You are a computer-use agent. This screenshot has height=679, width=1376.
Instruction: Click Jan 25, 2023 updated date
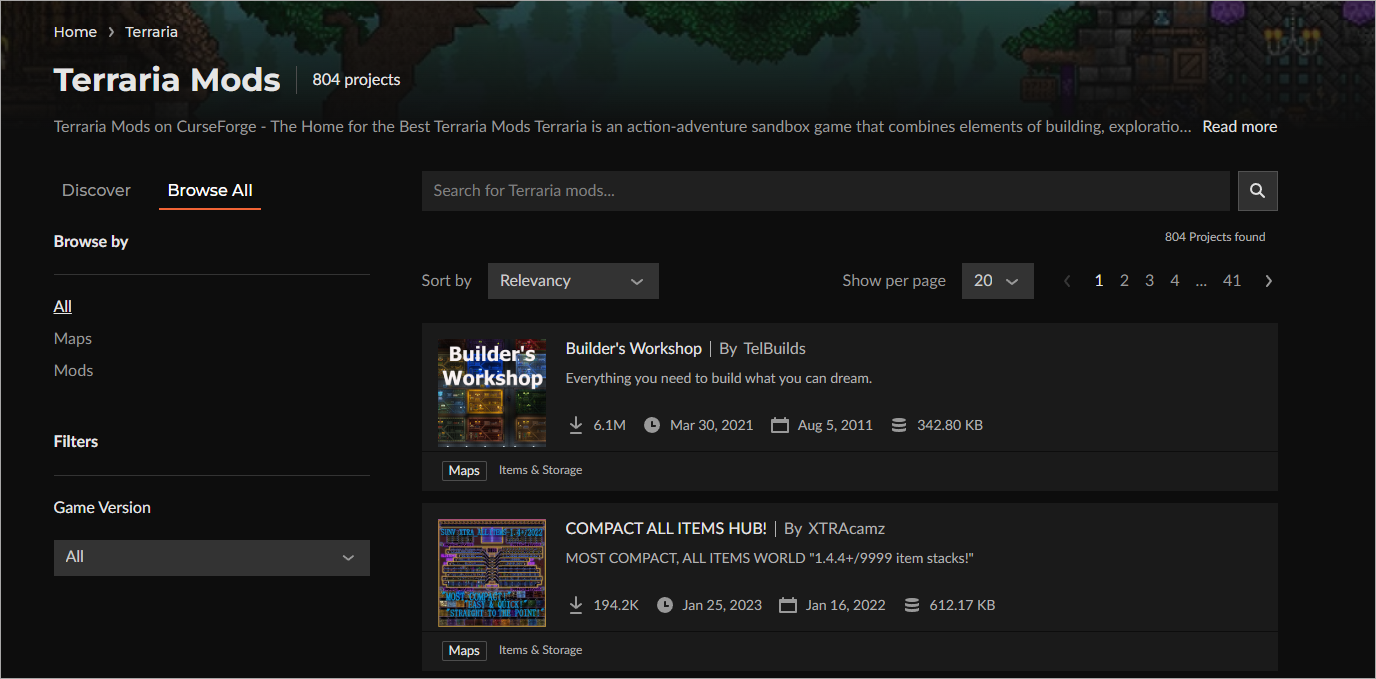(x=722, y=605)
